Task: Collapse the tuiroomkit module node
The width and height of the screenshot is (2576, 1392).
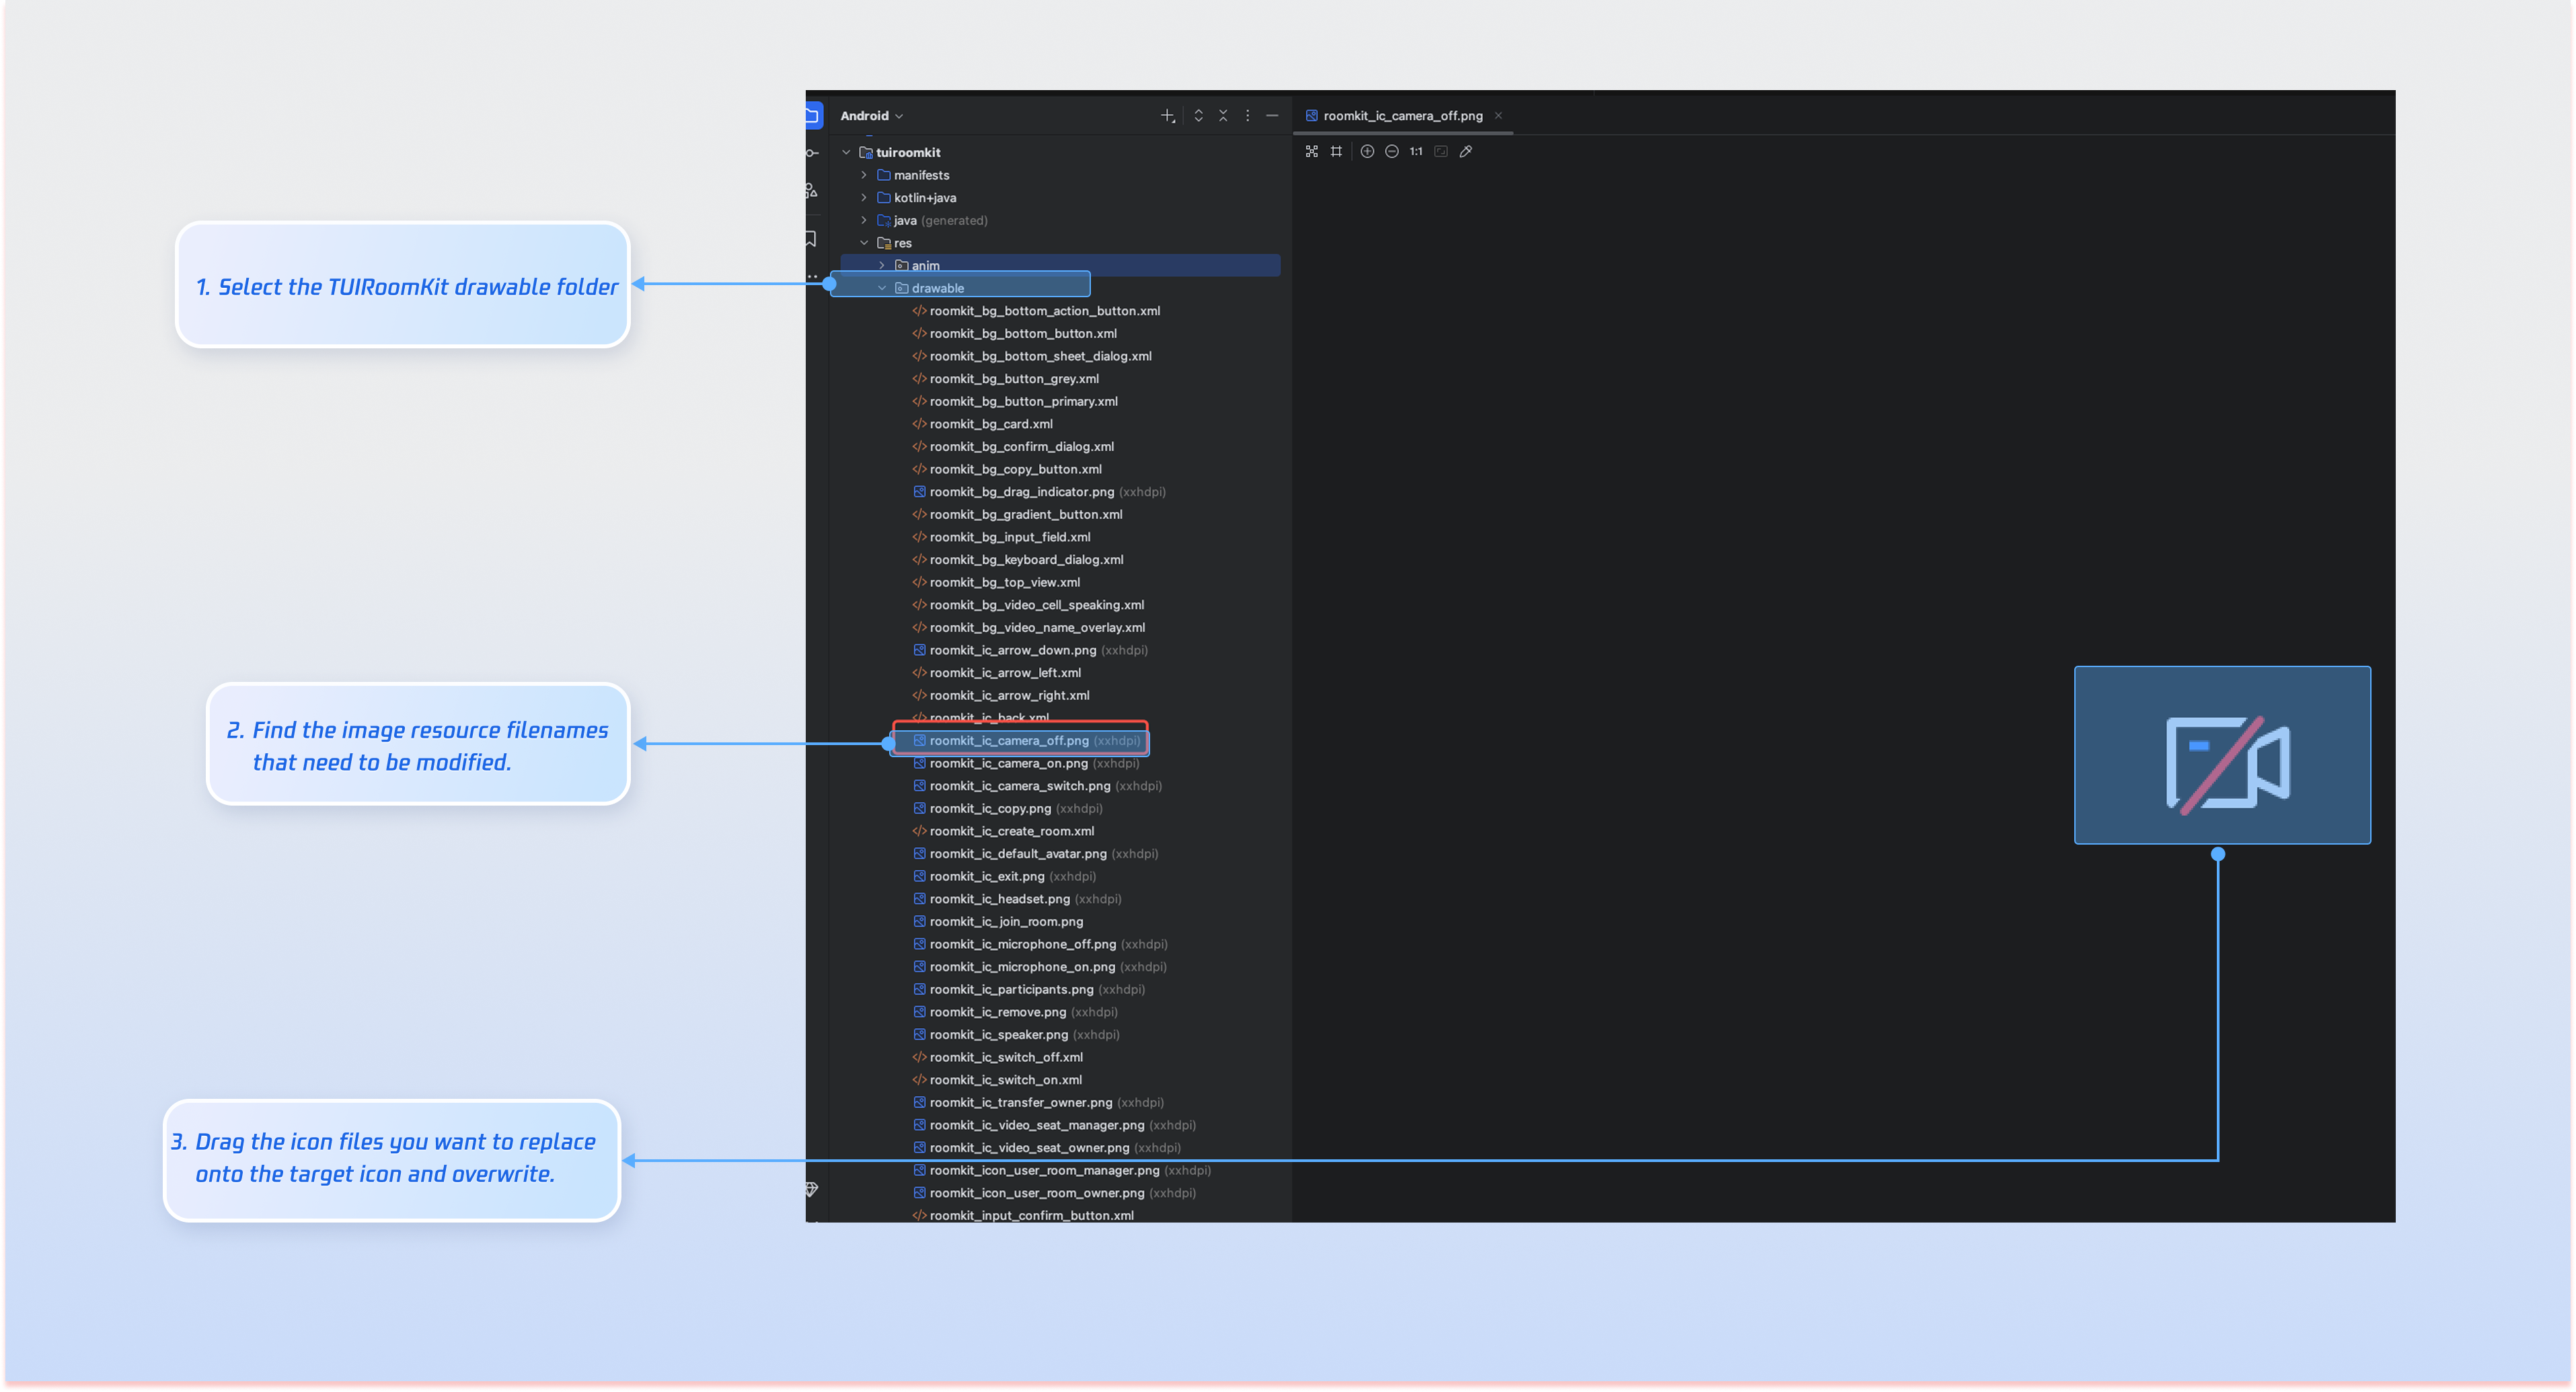Action: pyautogui.click(x=846, y=152)
